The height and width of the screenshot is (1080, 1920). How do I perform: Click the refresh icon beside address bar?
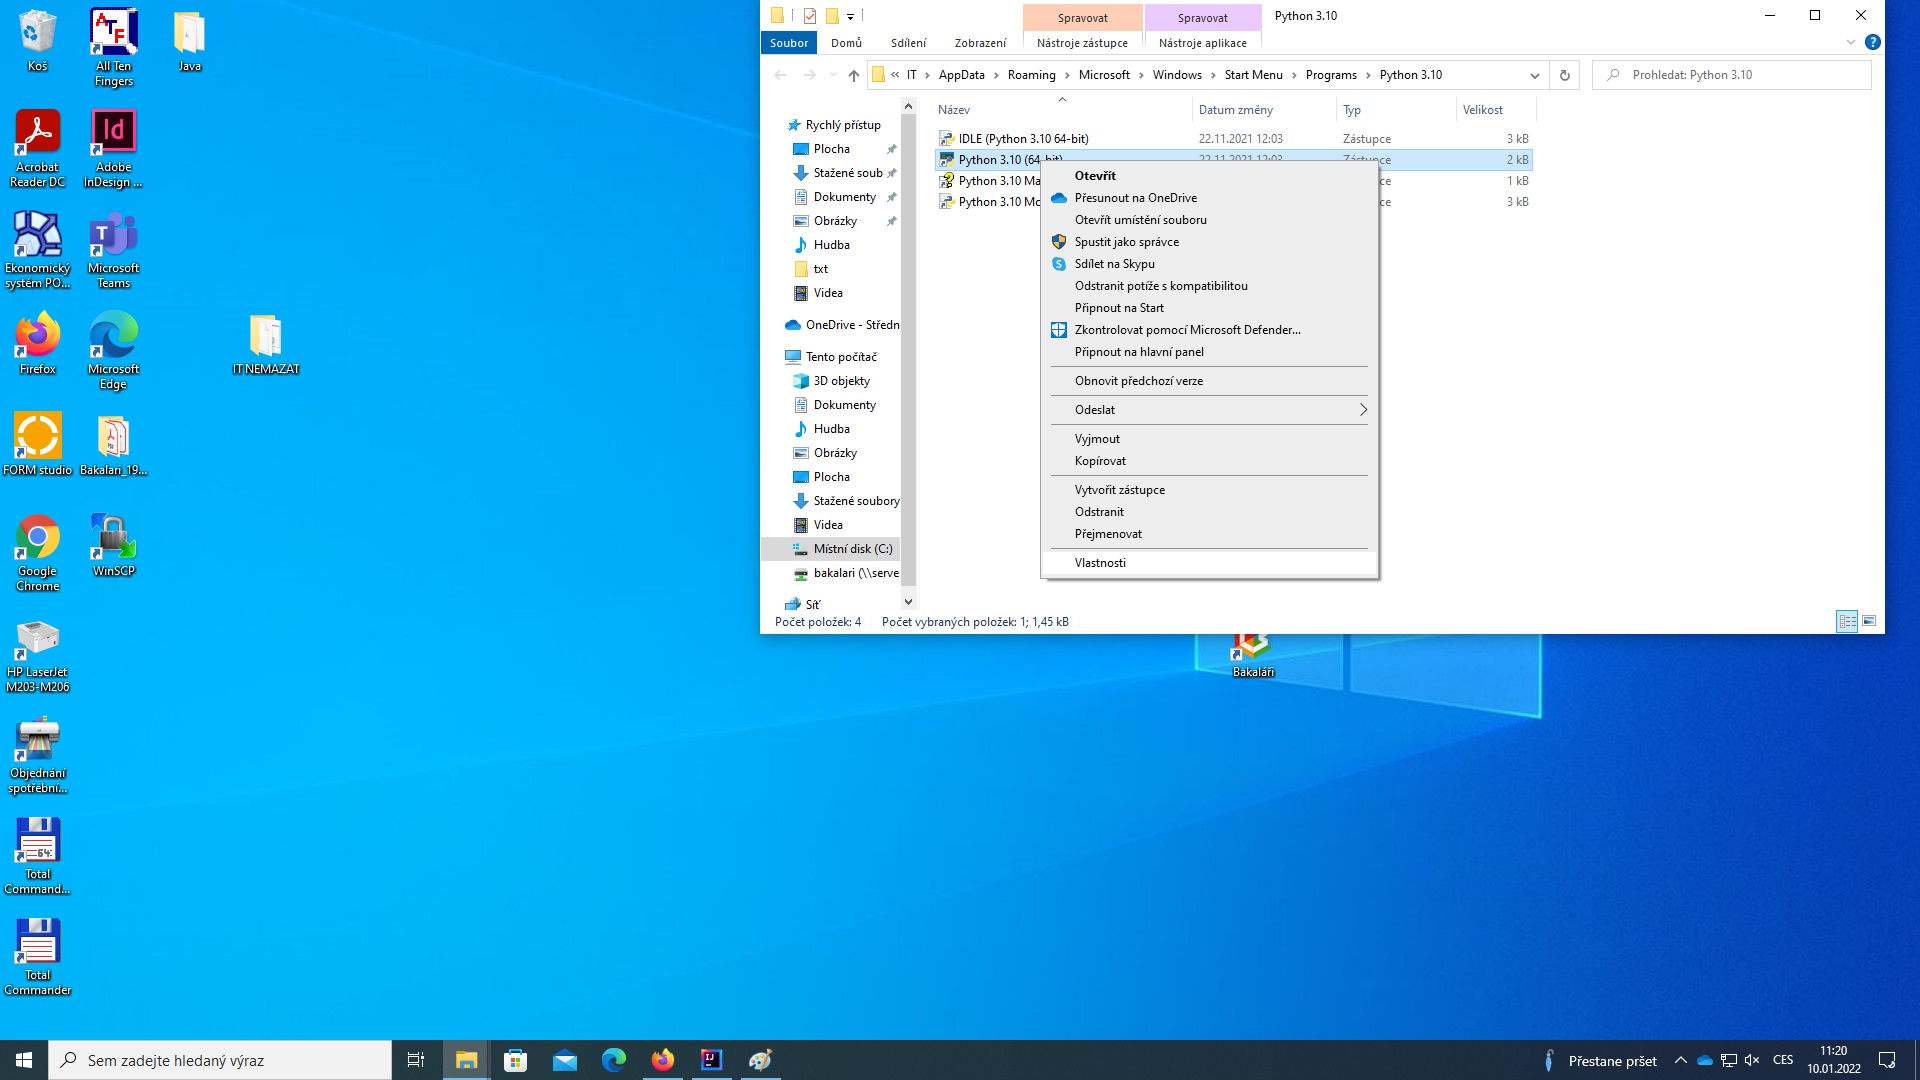click(1565, 75)
